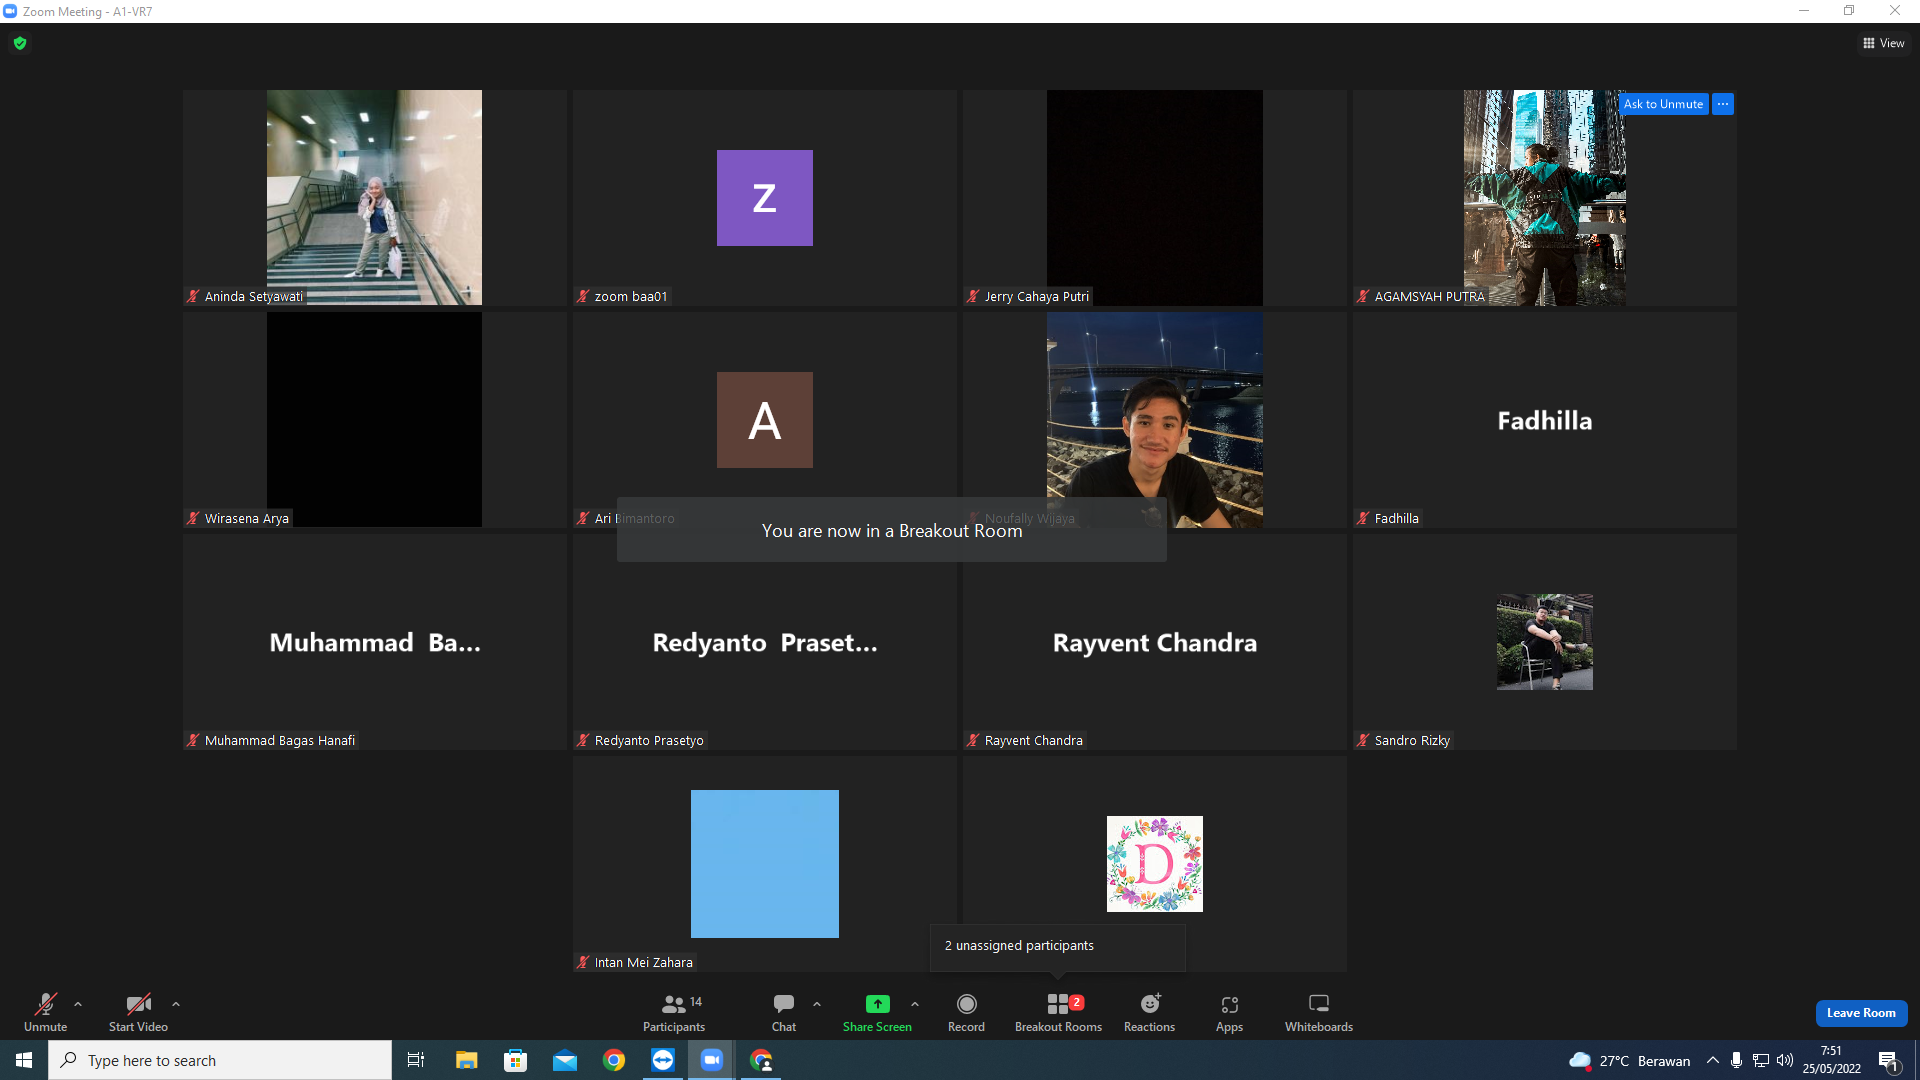Click the light blue avatar of Intan Mei Zahara

[765, 864]
